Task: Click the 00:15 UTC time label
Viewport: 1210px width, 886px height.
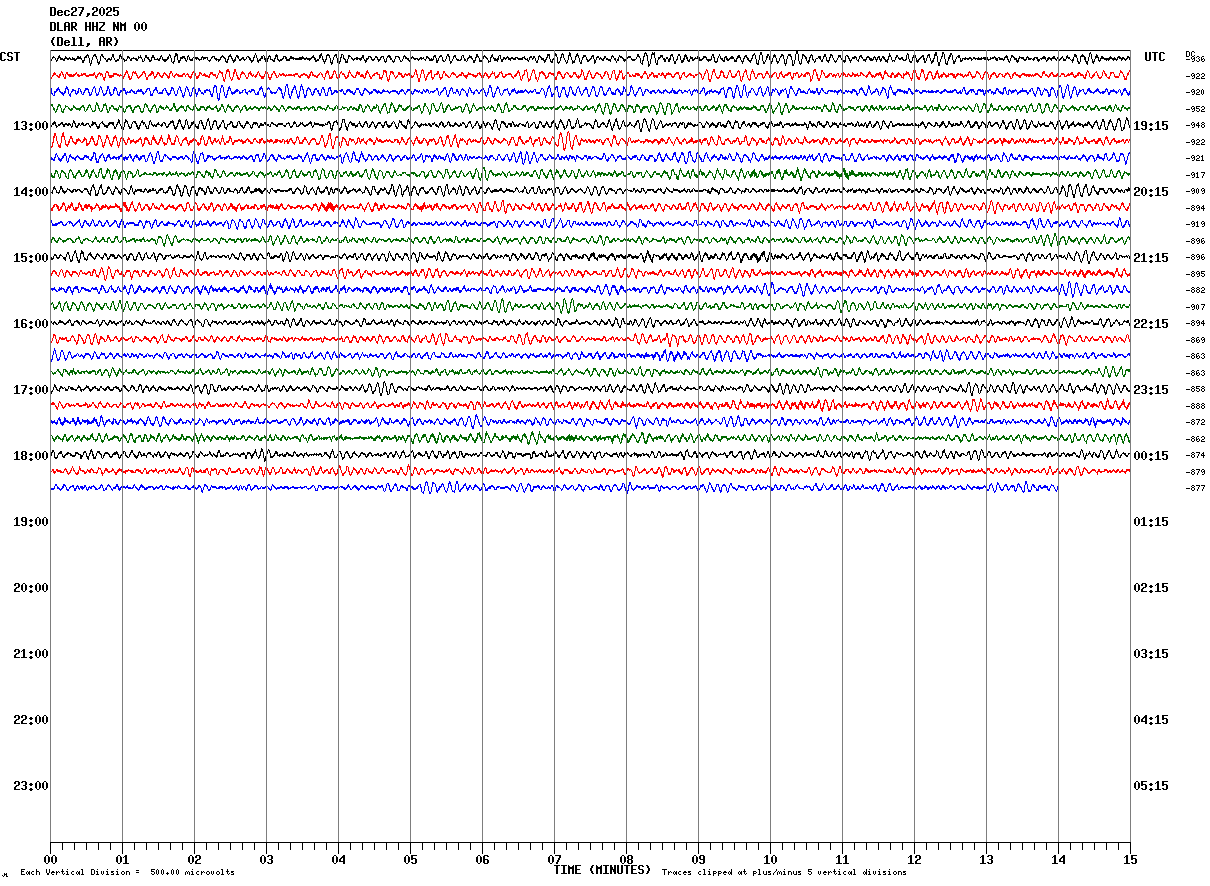Action: [1151, 456]
